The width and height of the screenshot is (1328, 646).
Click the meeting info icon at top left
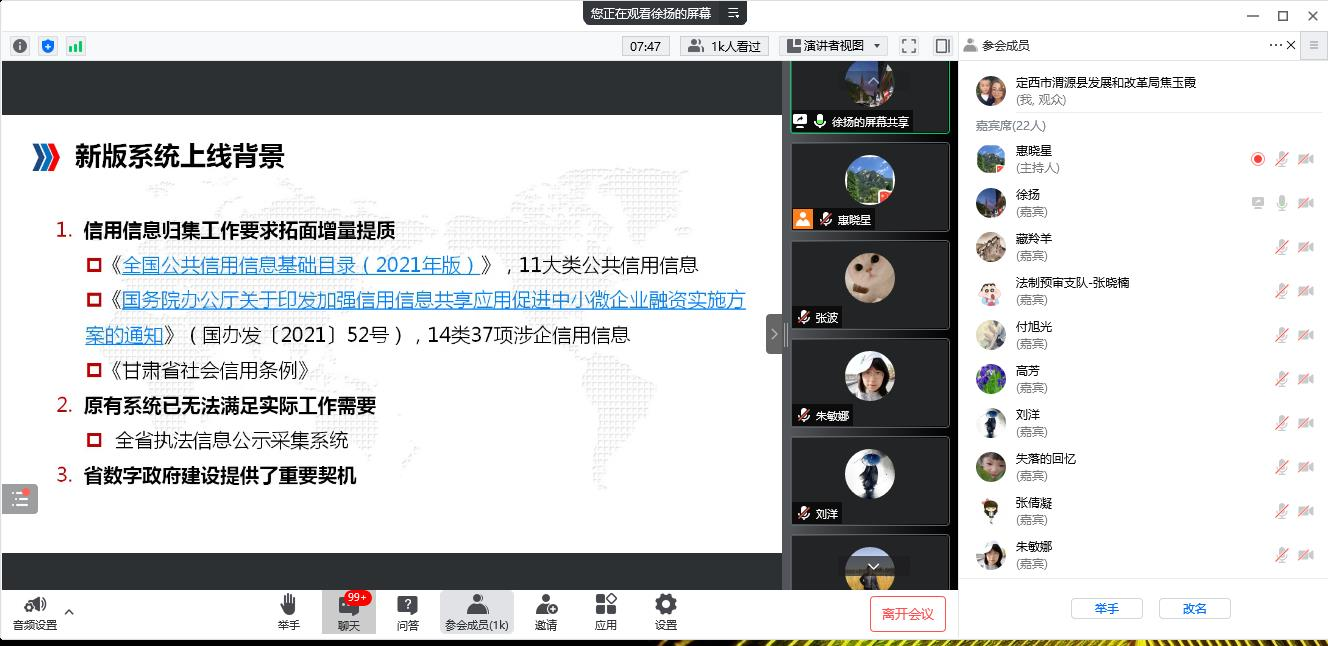pyautogui.click(x=20, y=46)
